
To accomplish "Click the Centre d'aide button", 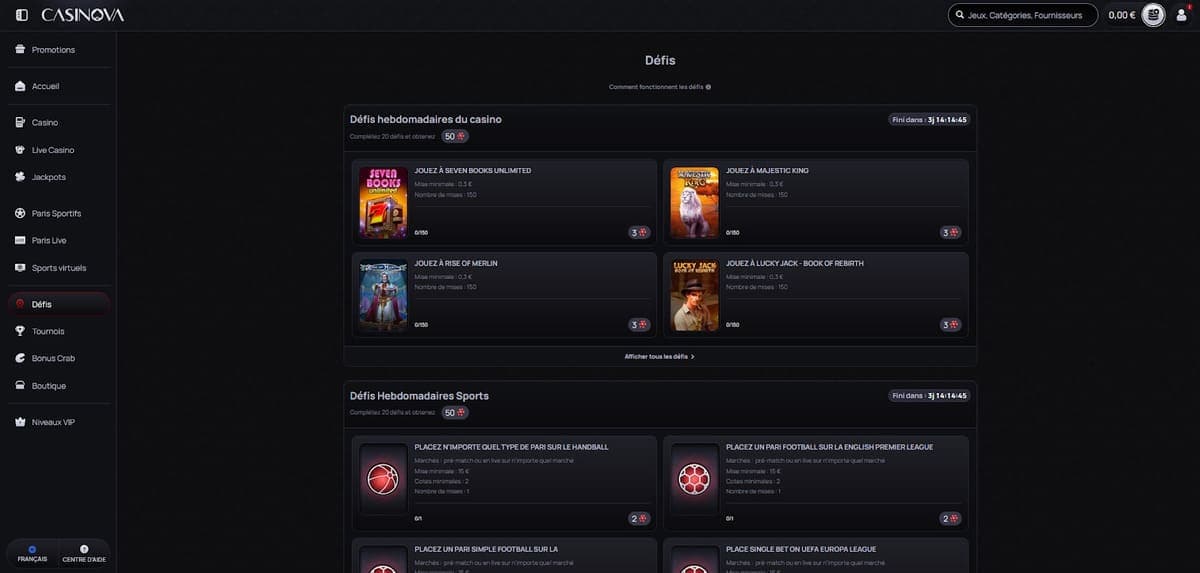I will coord(84,554).
